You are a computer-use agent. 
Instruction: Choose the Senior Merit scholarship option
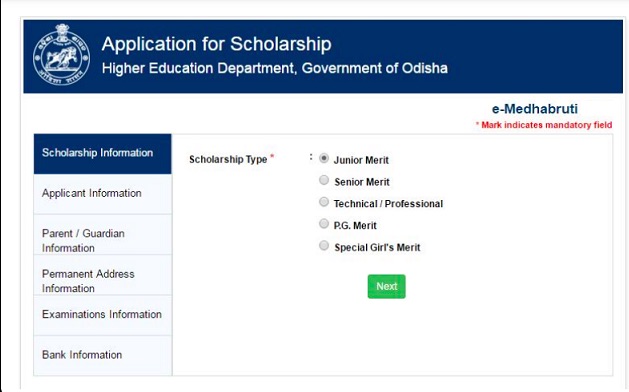pyautogui.click(x=324, y=180)
